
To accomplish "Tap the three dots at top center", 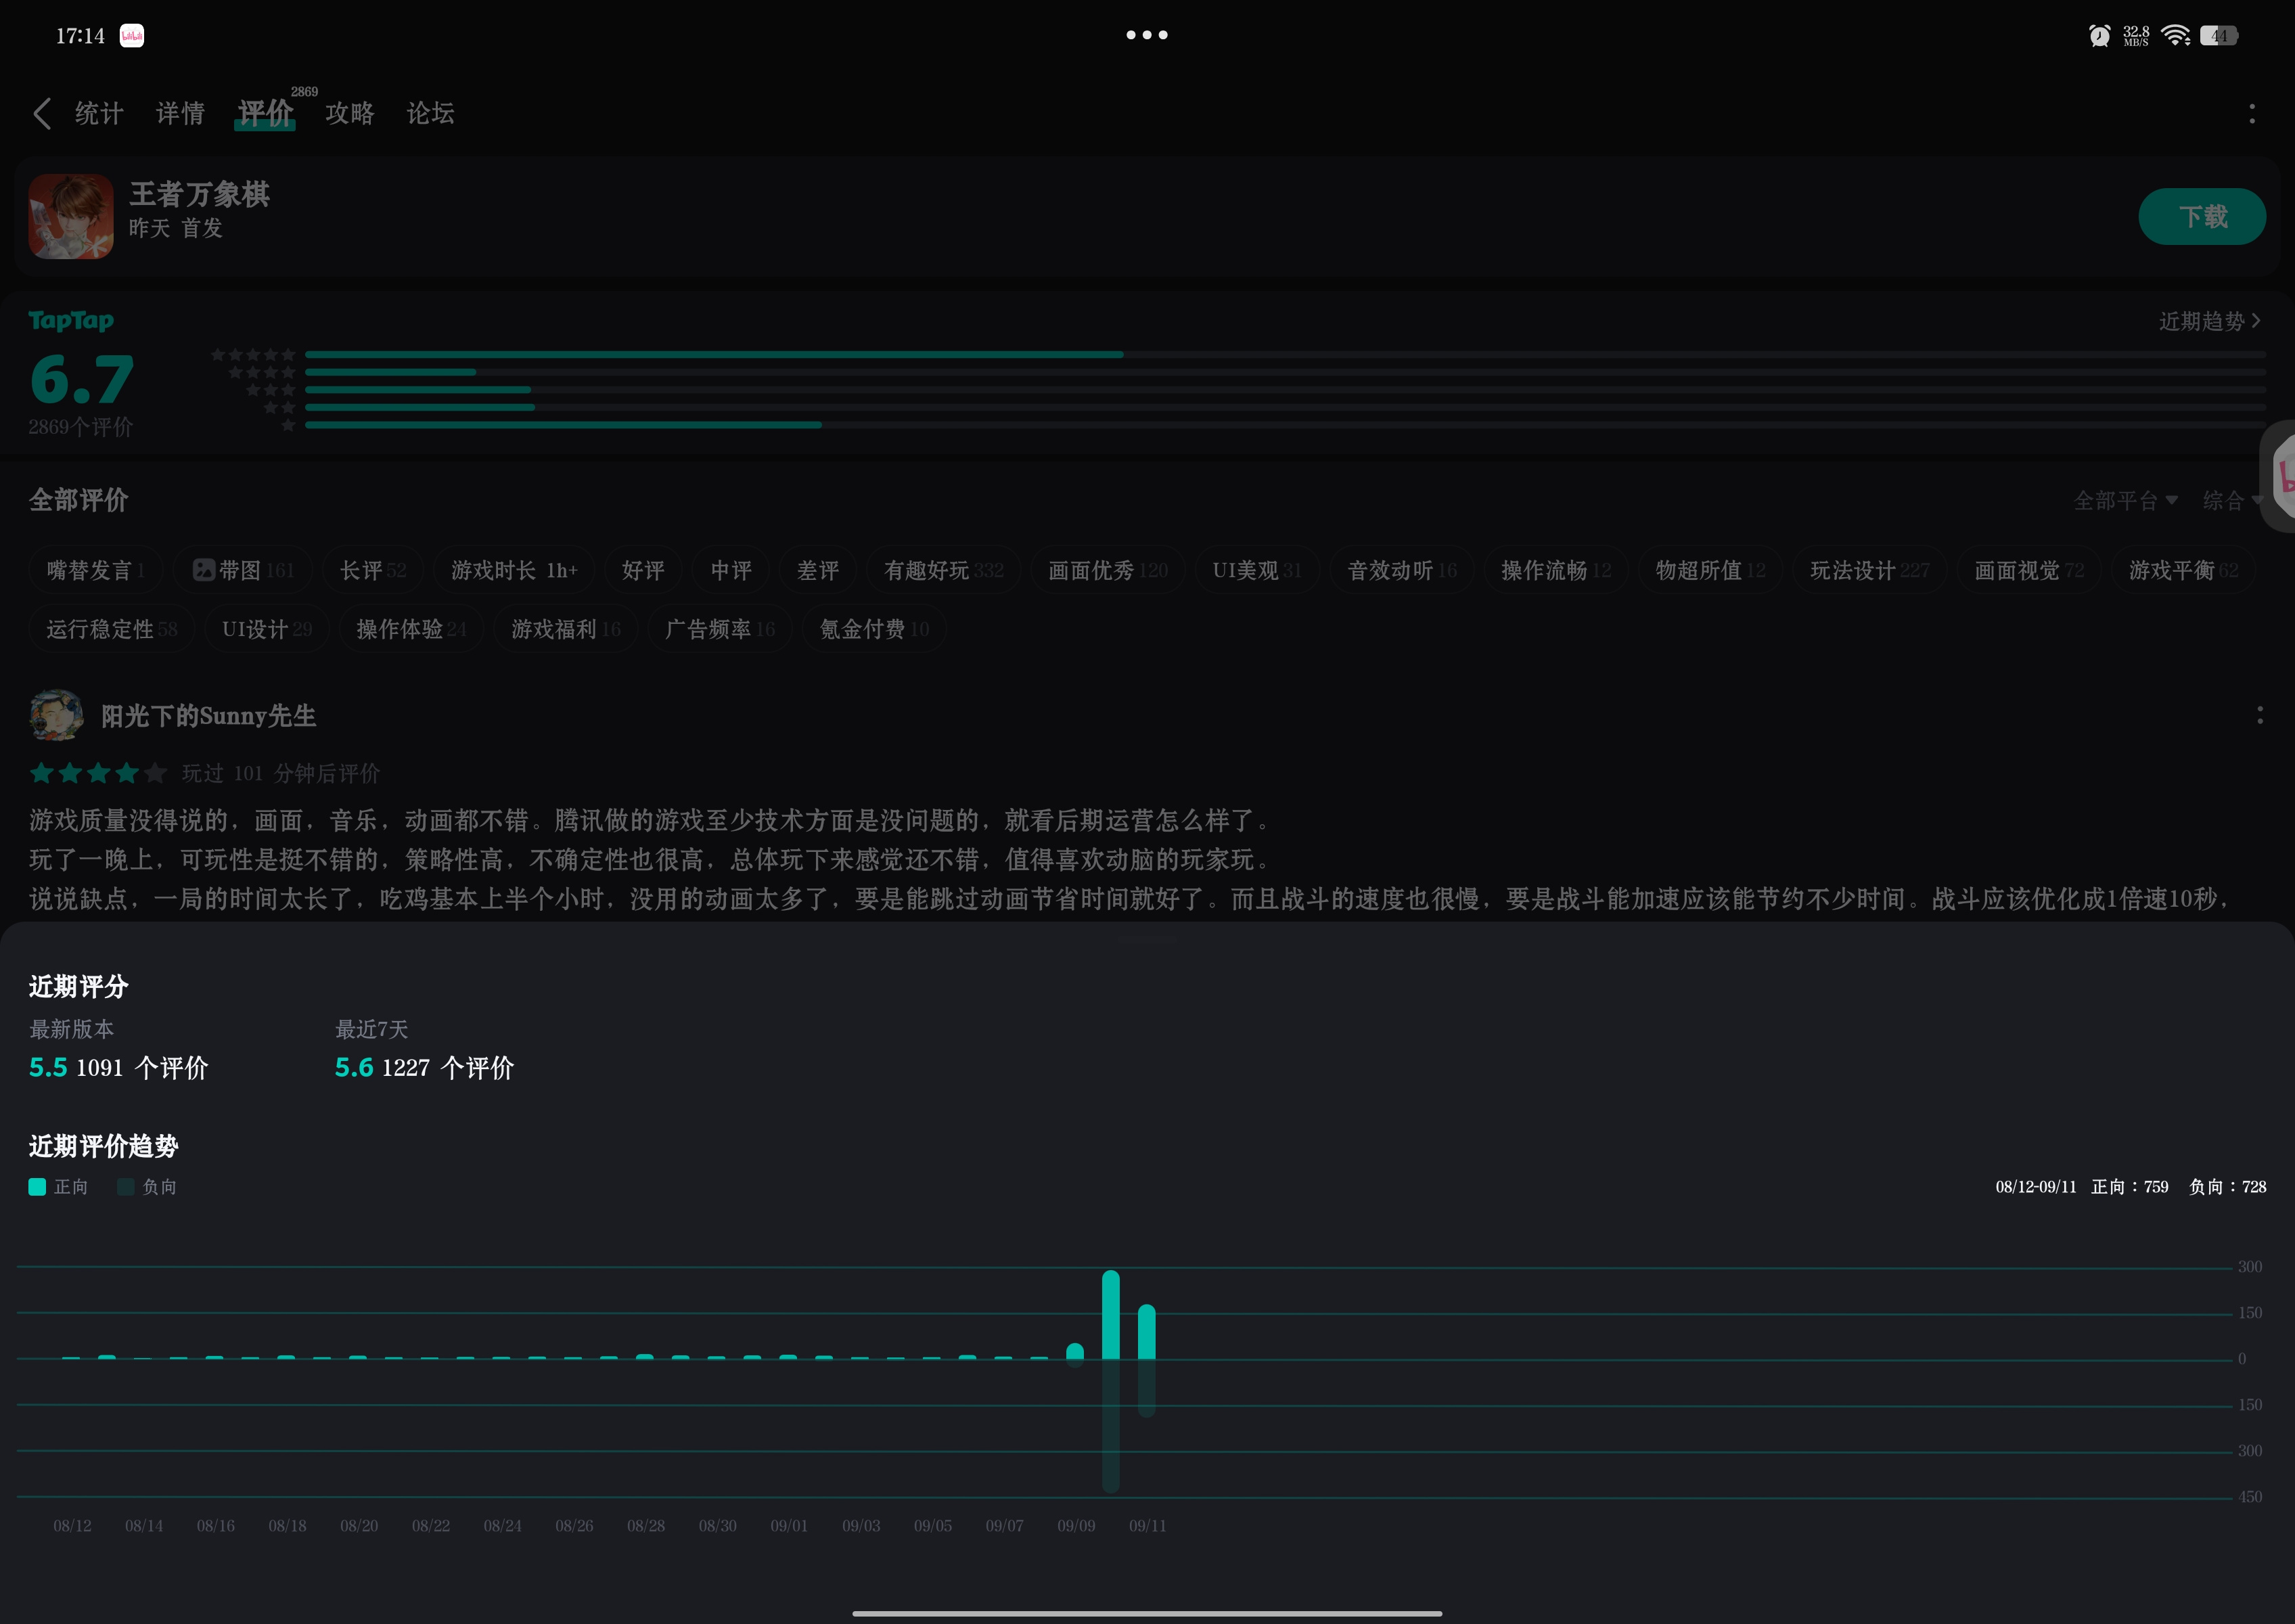I will tap(1147, 35).
